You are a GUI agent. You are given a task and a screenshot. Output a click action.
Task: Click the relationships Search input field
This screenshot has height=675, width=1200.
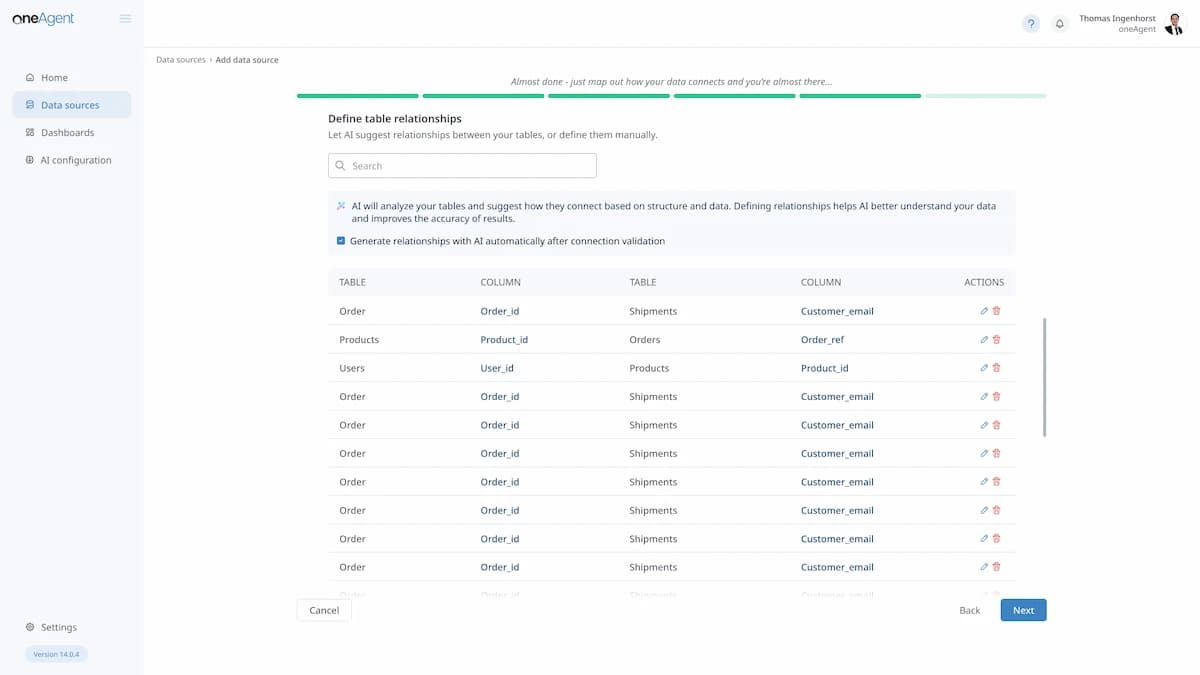tap(462, 166)
